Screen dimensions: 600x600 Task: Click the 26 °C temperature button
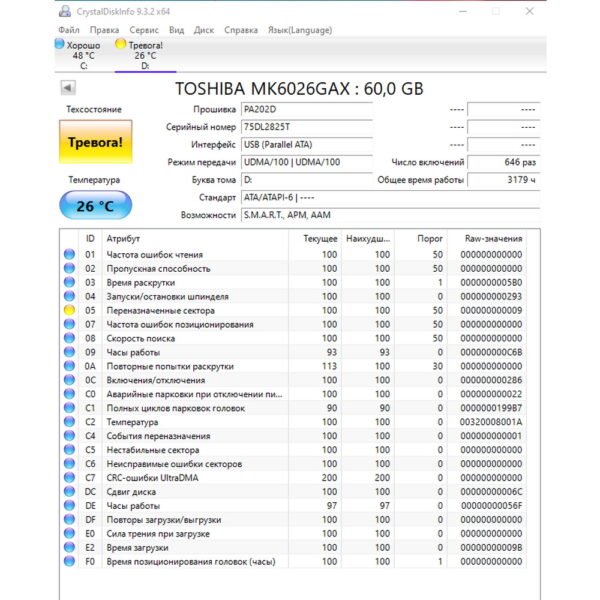click(96, 205)
